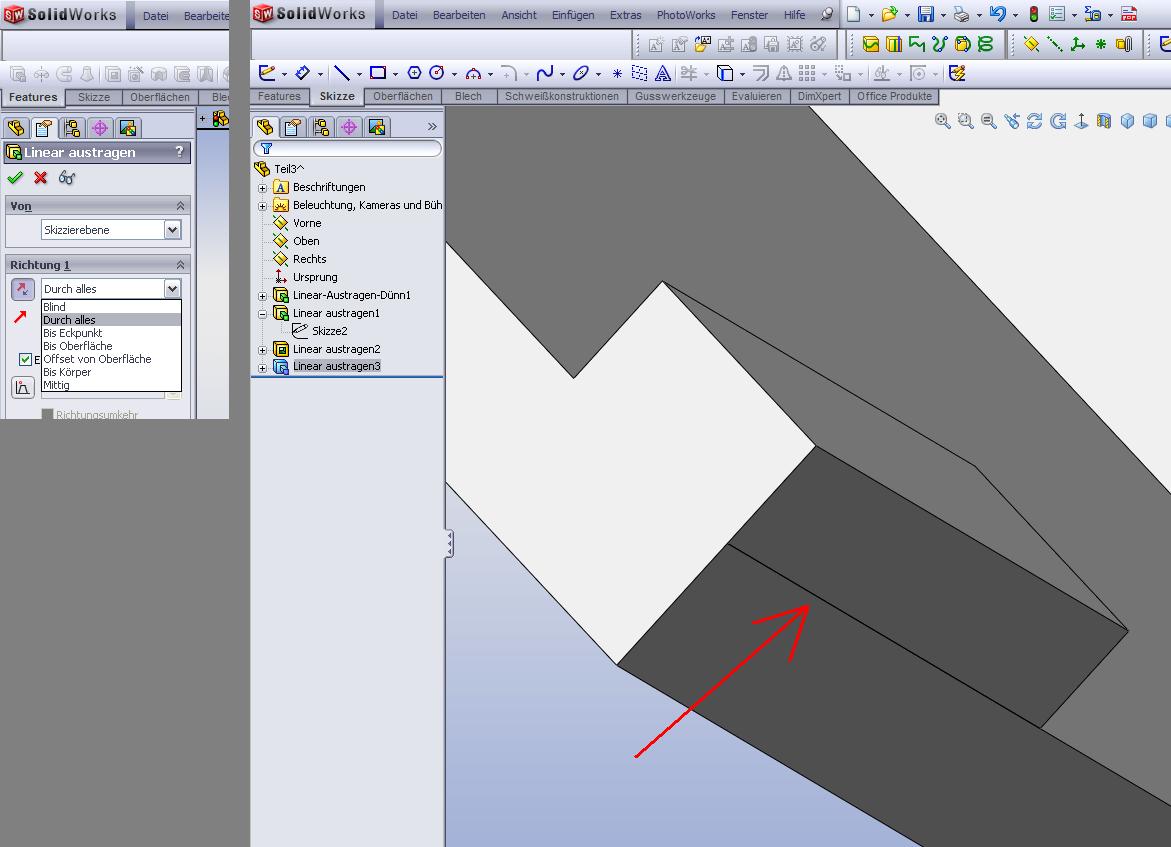Confirm the extrude with the green checkmark
1171x847 pixels.
[x=15, y=178]
